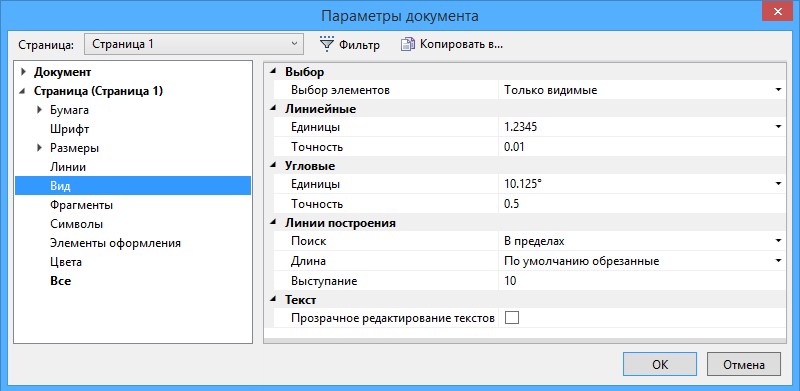Click the По умолчанию обрезанные value

tap(581, 261)
